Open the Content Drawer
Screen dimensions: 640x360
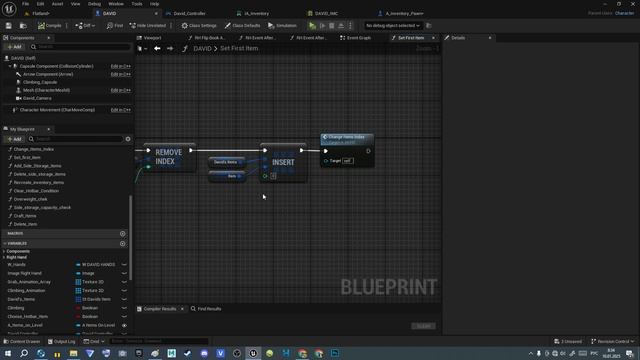(22, 341)
